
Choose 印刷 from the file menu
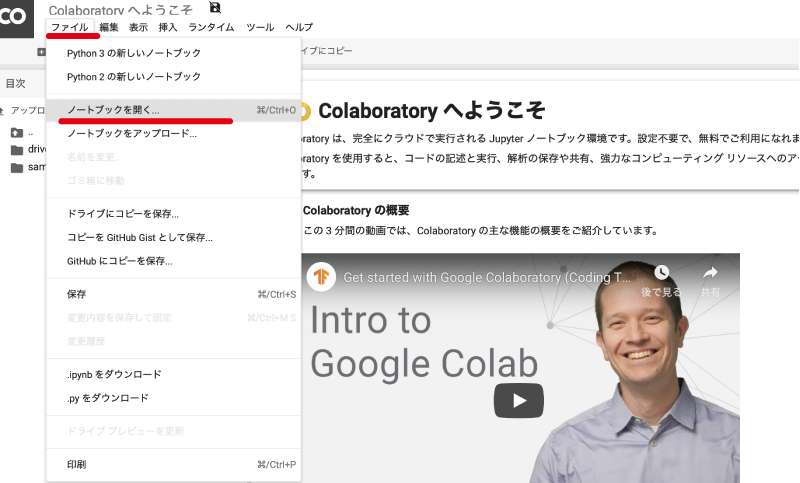(173, 464)
